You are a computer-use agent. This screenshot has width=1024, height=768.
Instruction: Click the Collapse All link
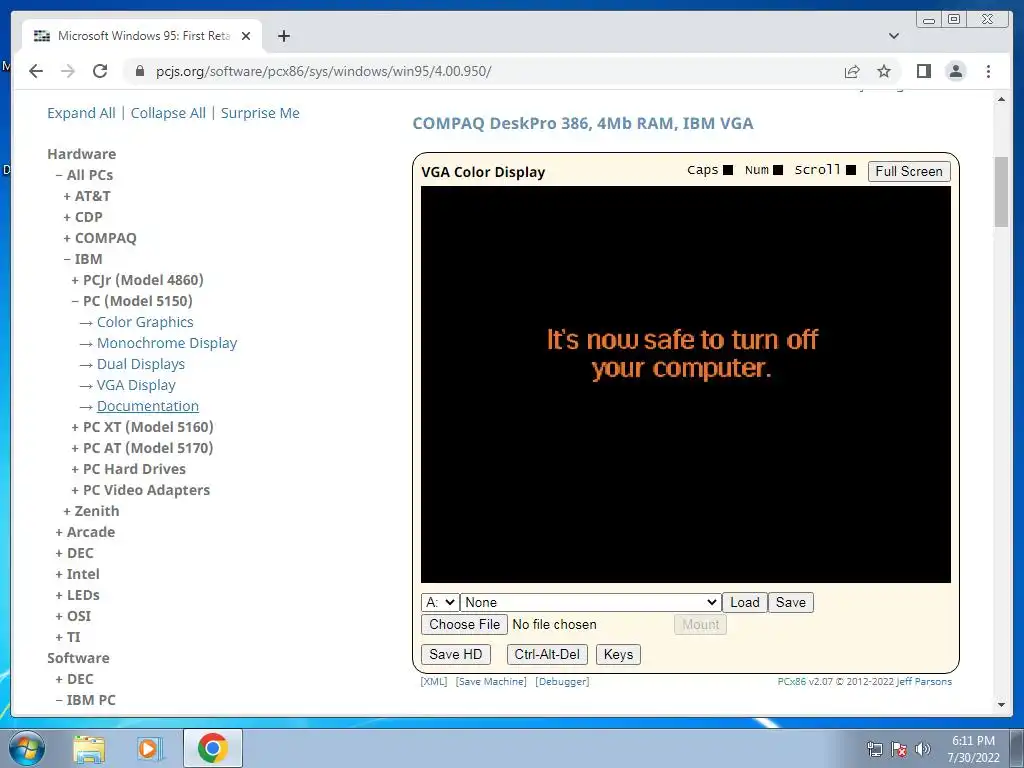(168, 113)
